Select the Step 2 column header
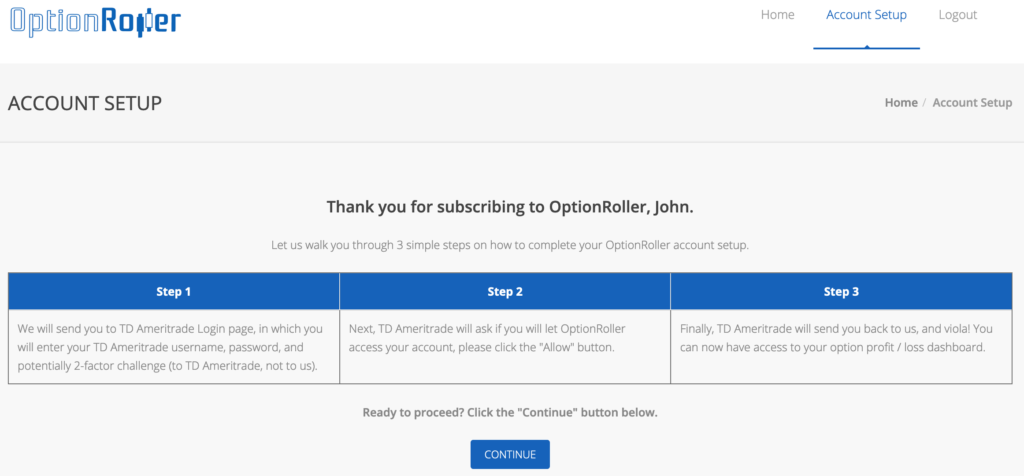Image resolution: width=1024 pixels, height=476 pixels. [505, 291]
